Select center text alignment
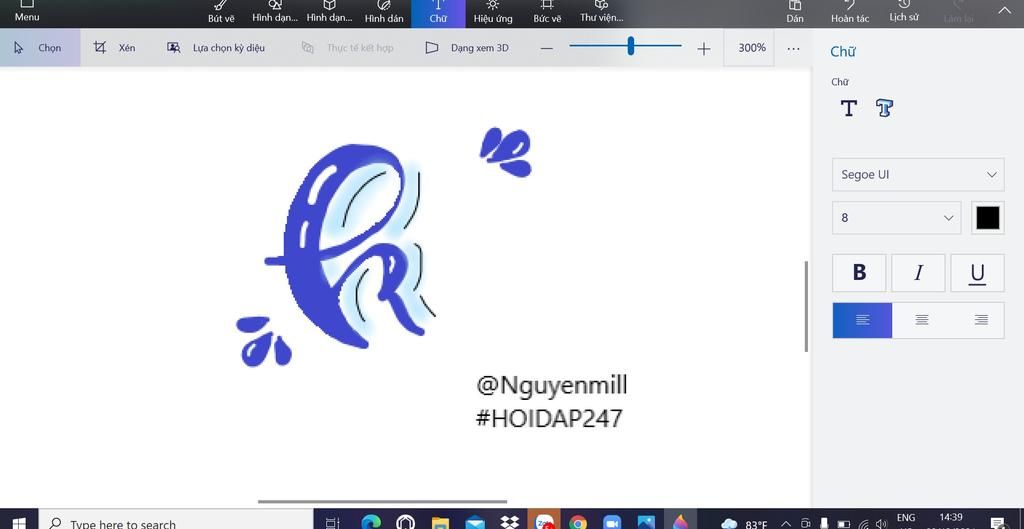 tap(921, 320)
